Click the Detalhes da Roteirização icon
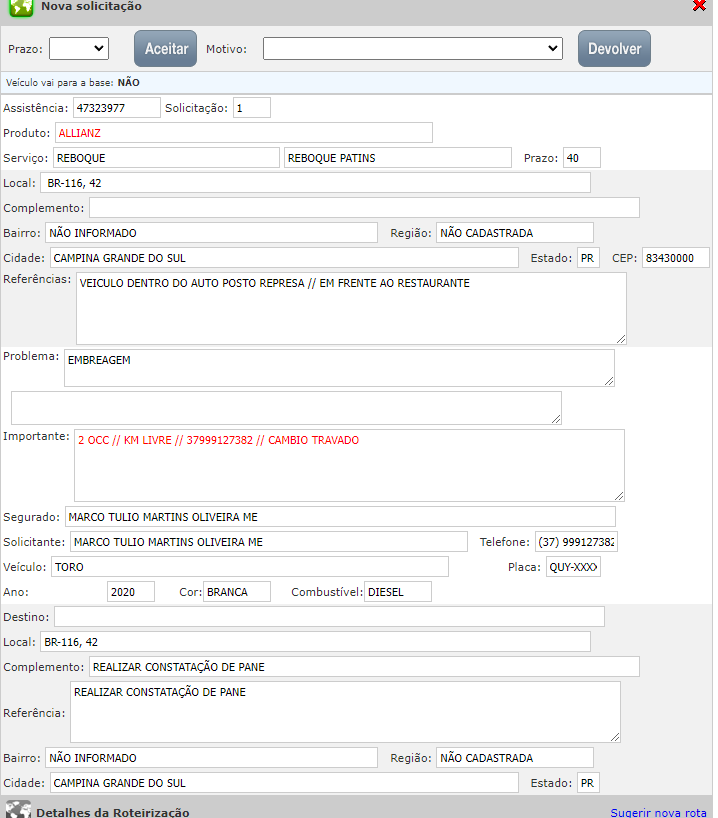 [17, 811]
